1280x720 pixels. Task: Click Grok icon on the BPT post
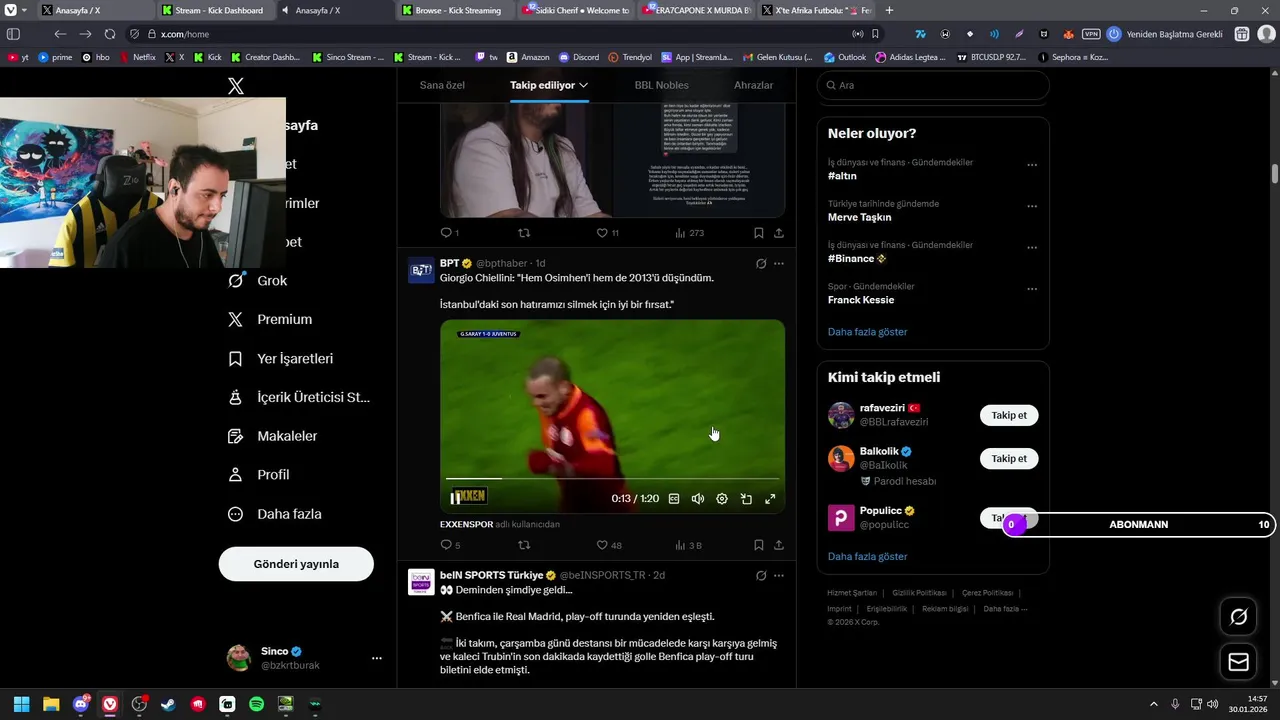coord(761,264)
